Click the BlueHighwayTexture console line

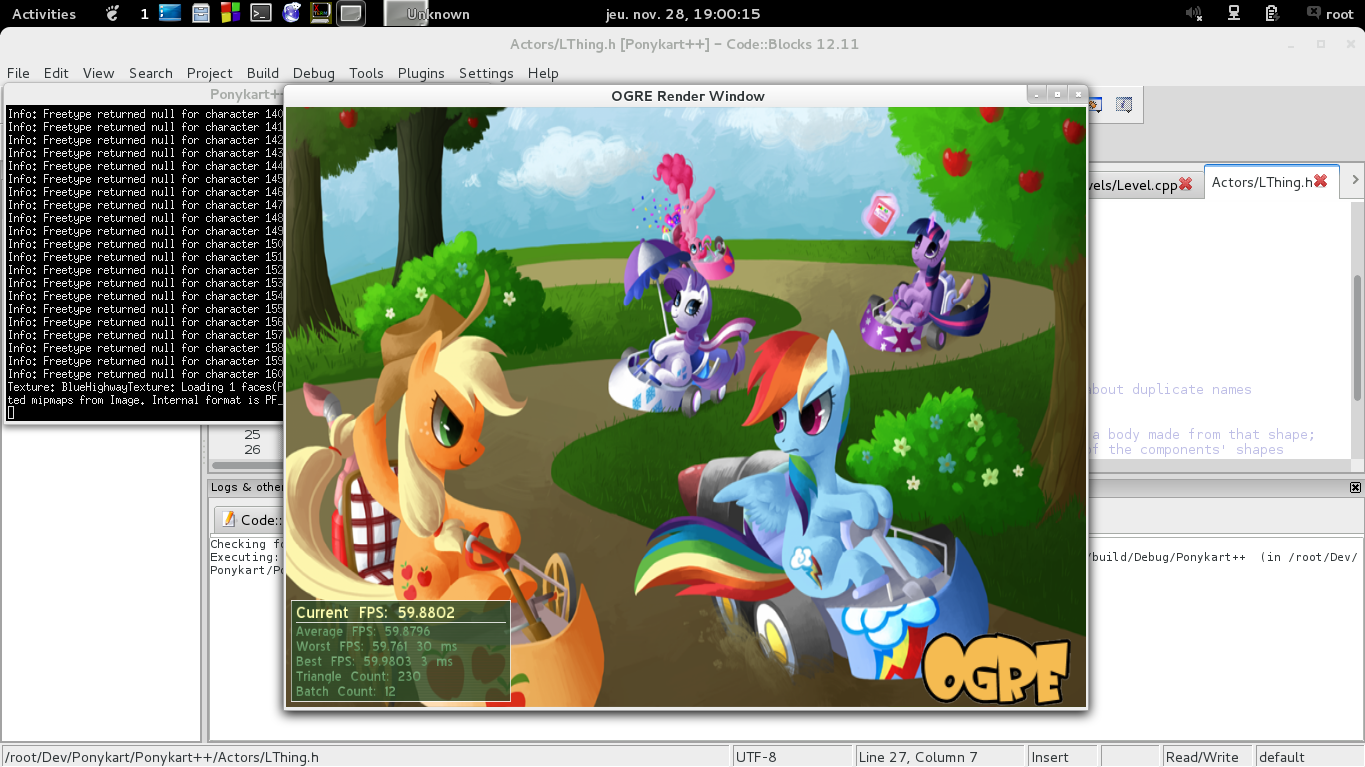coord(145,387)
